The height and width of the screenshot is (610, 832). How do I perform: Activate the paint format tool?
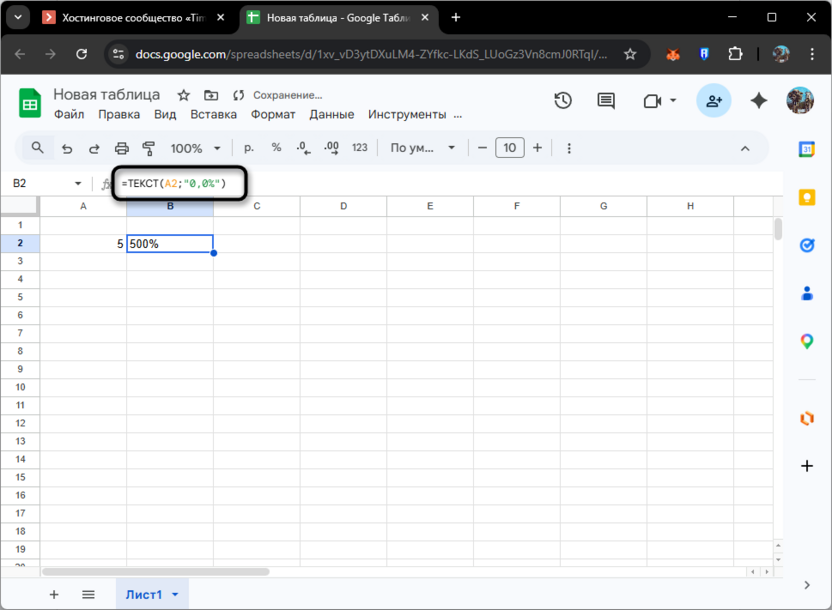(149, 149)
